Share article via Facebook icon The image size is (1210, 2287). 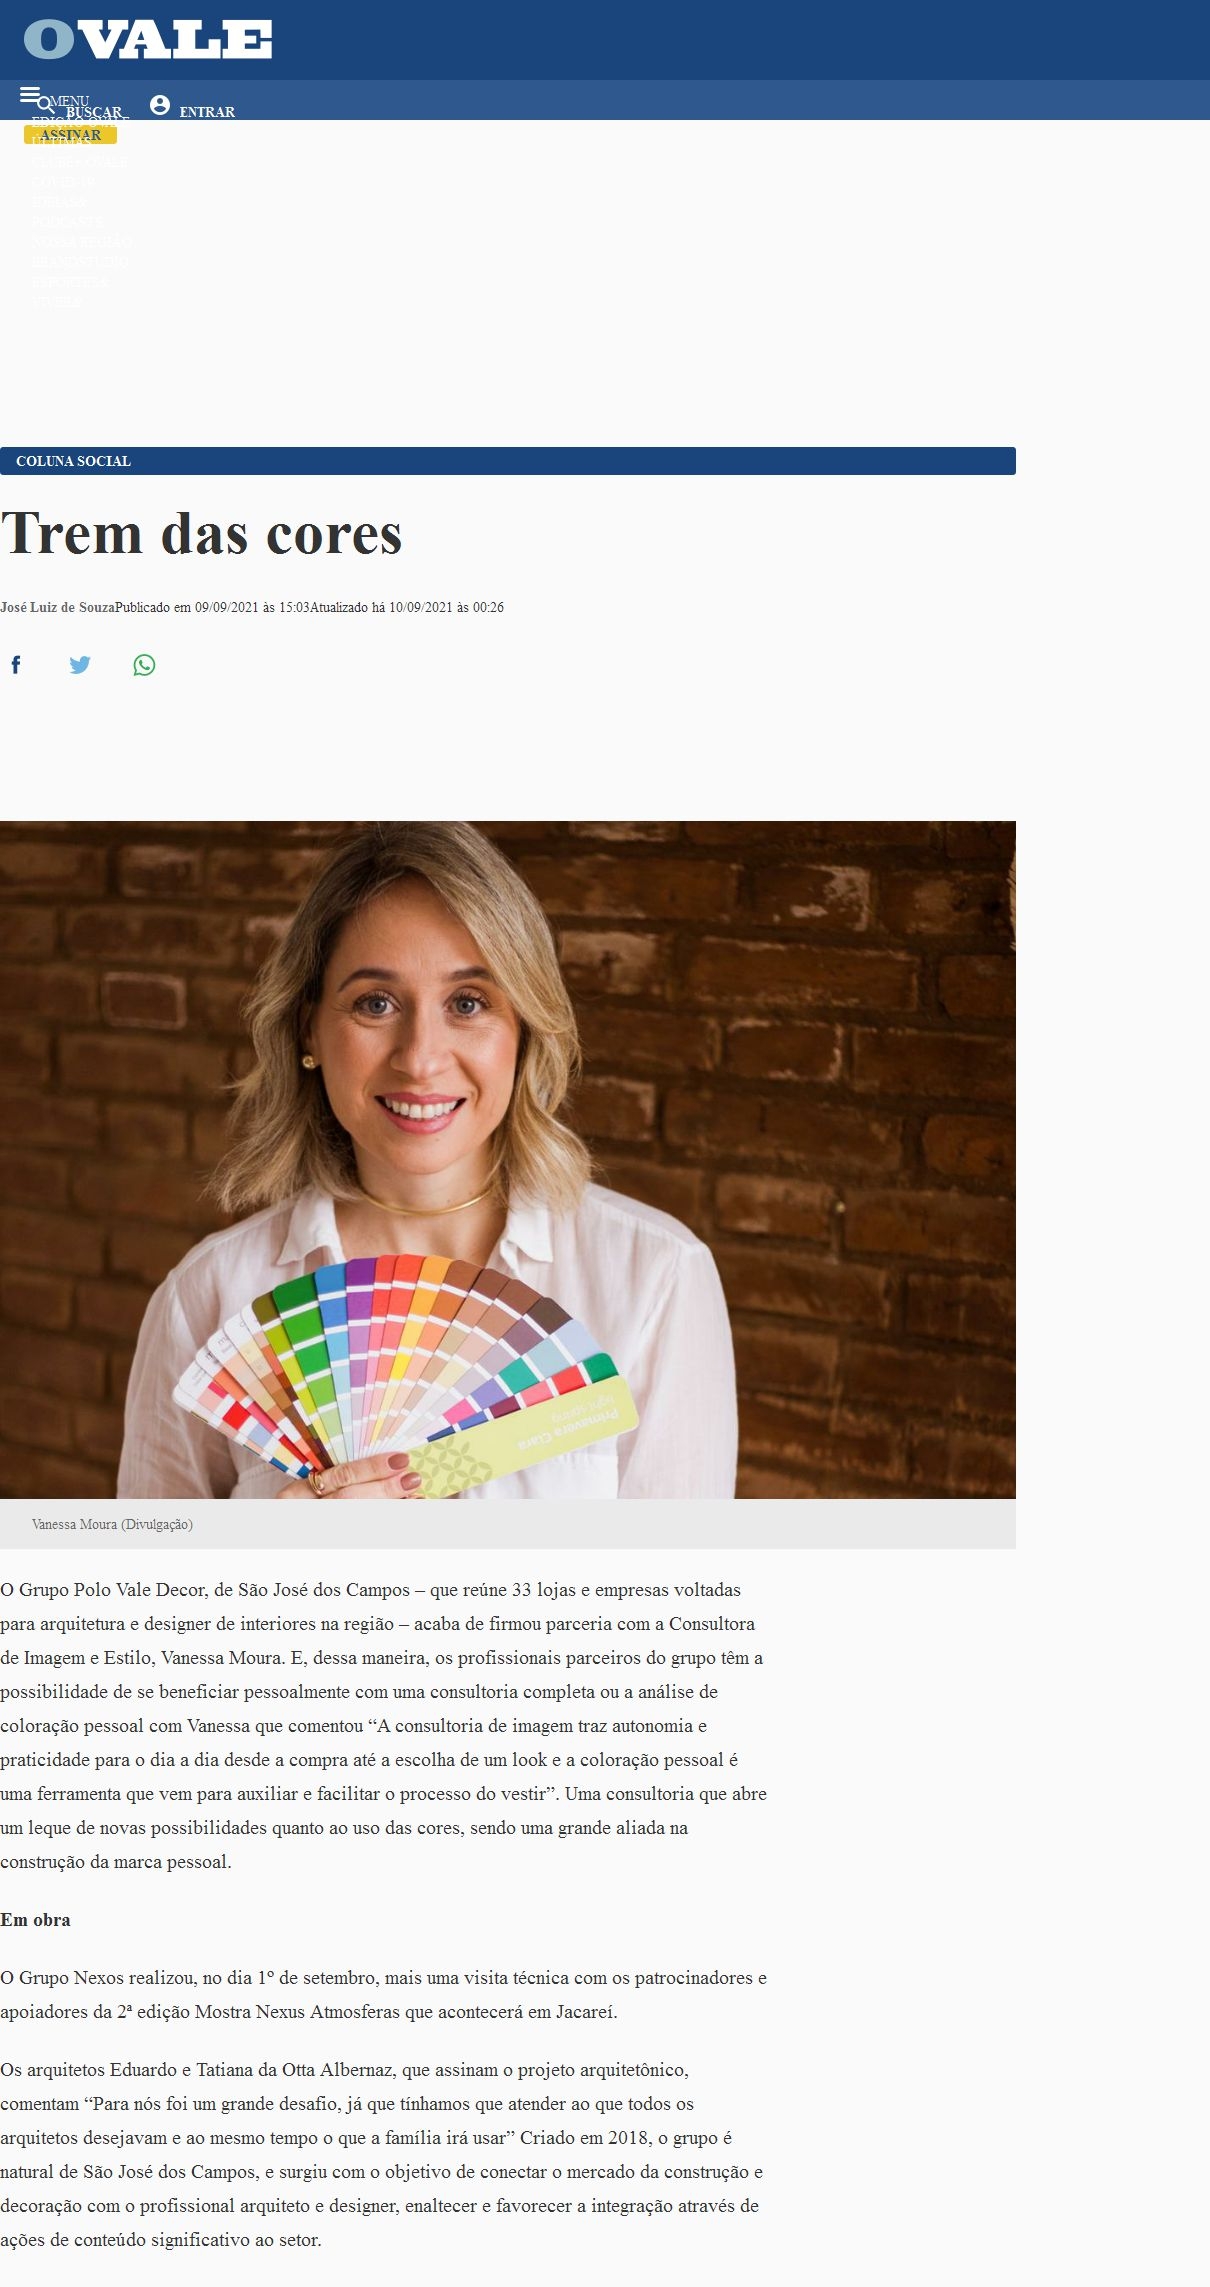point(16,665)
